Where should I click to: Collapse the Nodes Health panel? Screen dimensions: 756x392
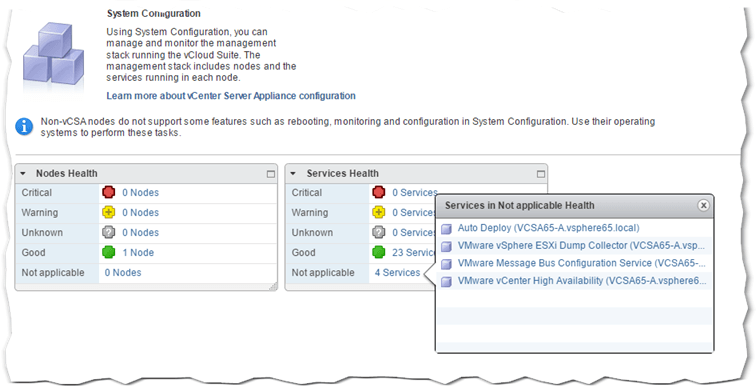(23, 174)
